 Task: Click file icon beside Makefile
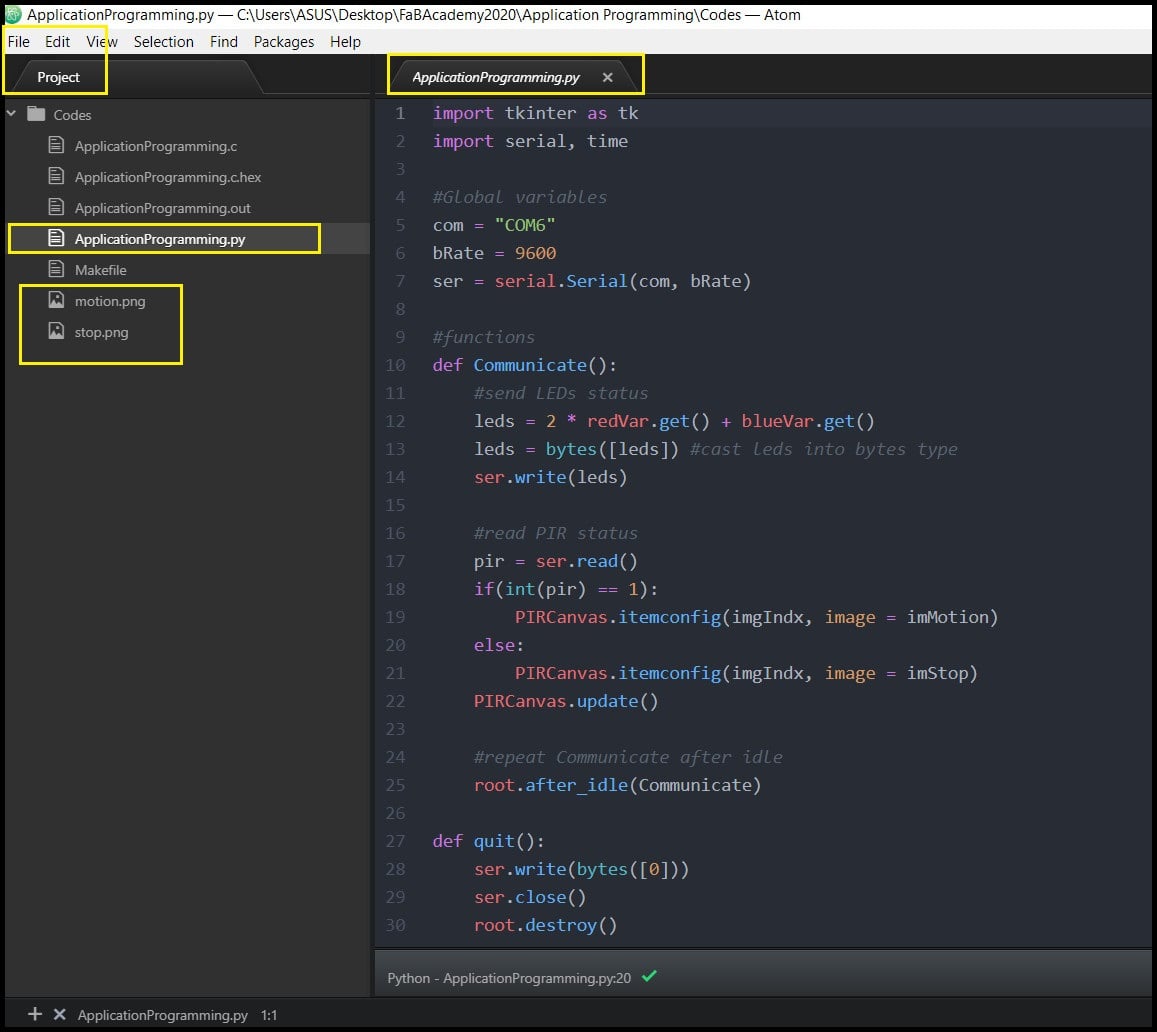[x=56, y=269]
